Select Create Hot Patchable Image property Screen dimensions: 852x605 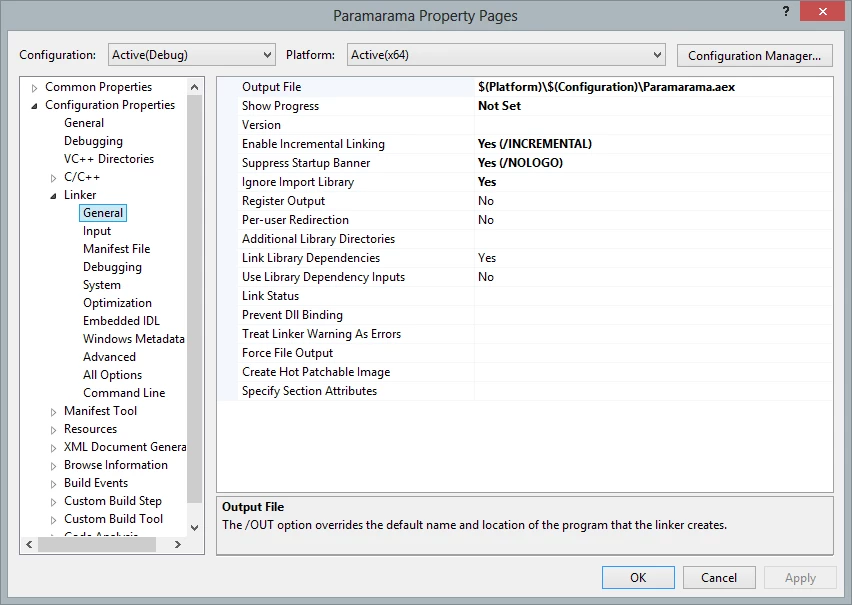(525, 372)
